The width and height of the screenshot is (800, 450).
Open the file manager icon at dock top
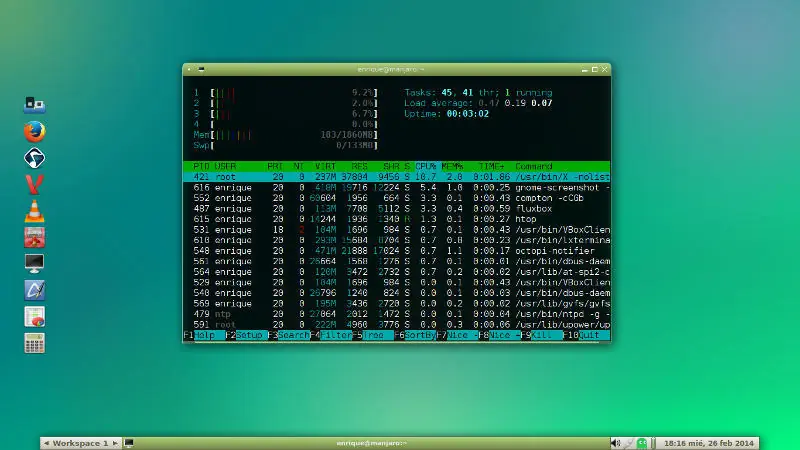pyautogui.click(x=35, y=105)
